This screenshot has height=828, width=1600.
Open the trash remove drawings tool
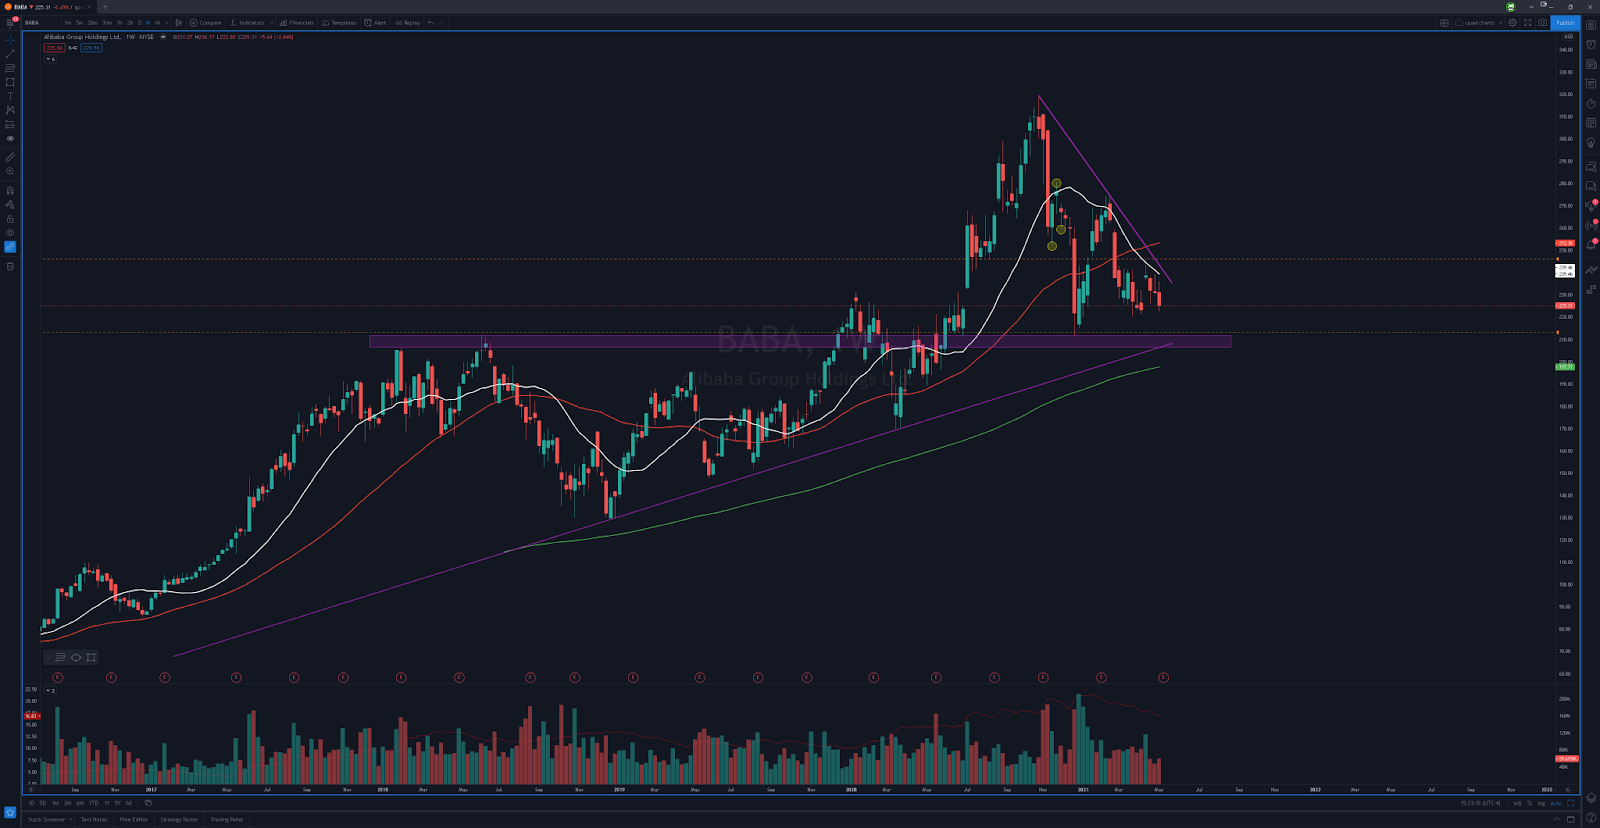10,266
